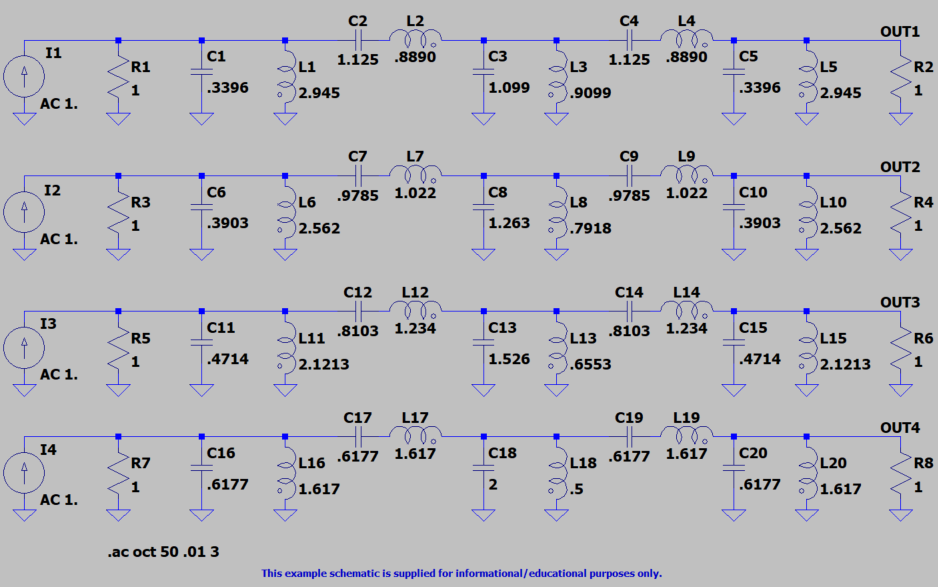Select resistor R3 symbol
Image resolution: width=938 pixels, height=587 pixels.
[x=118, y=212]
